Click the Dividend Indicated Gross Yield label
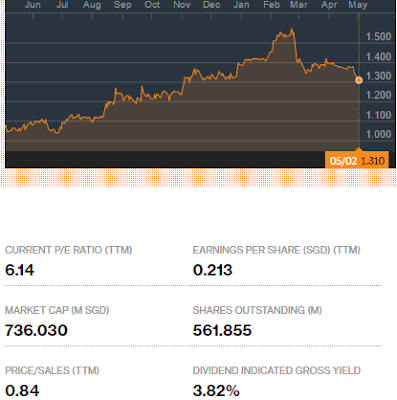The height and width of the screenshot is (400, 397). coord(277,371)
